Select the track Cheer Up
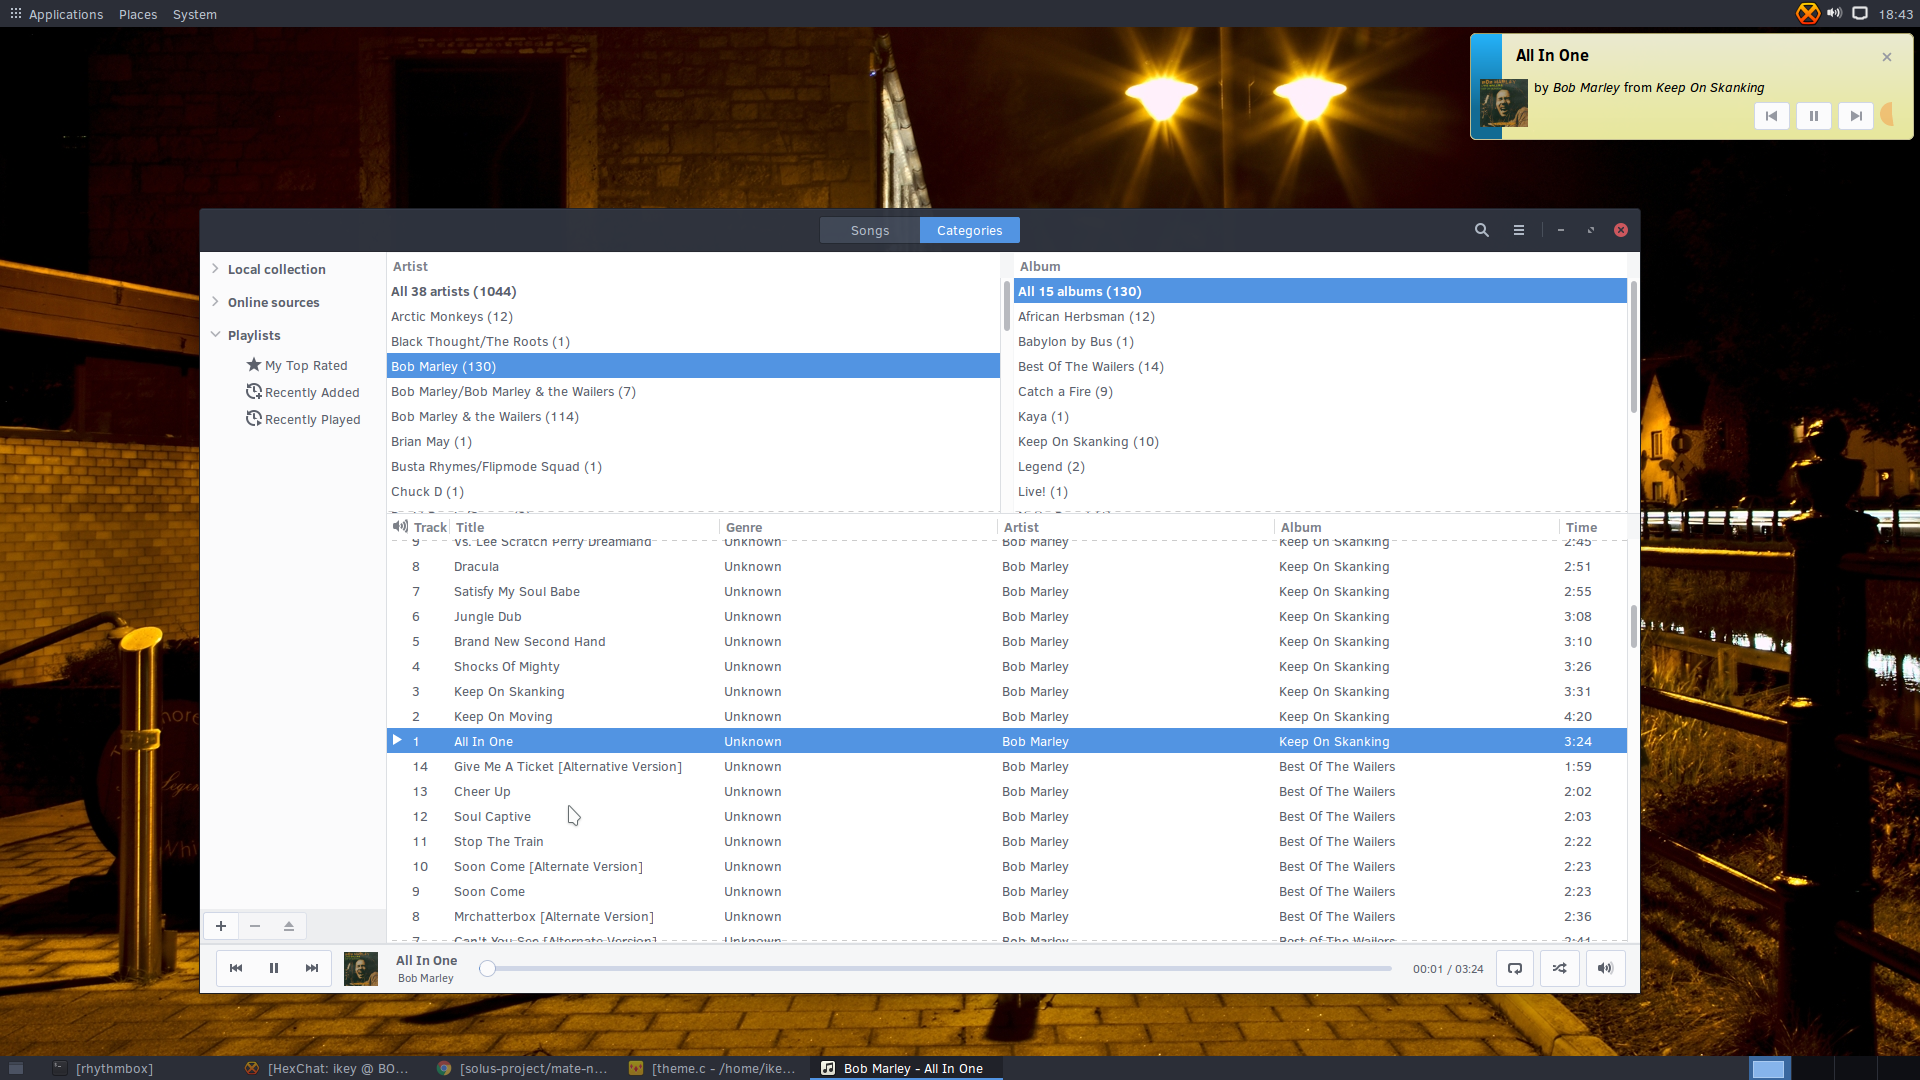1920x1080 pixels. point(1007,791)
